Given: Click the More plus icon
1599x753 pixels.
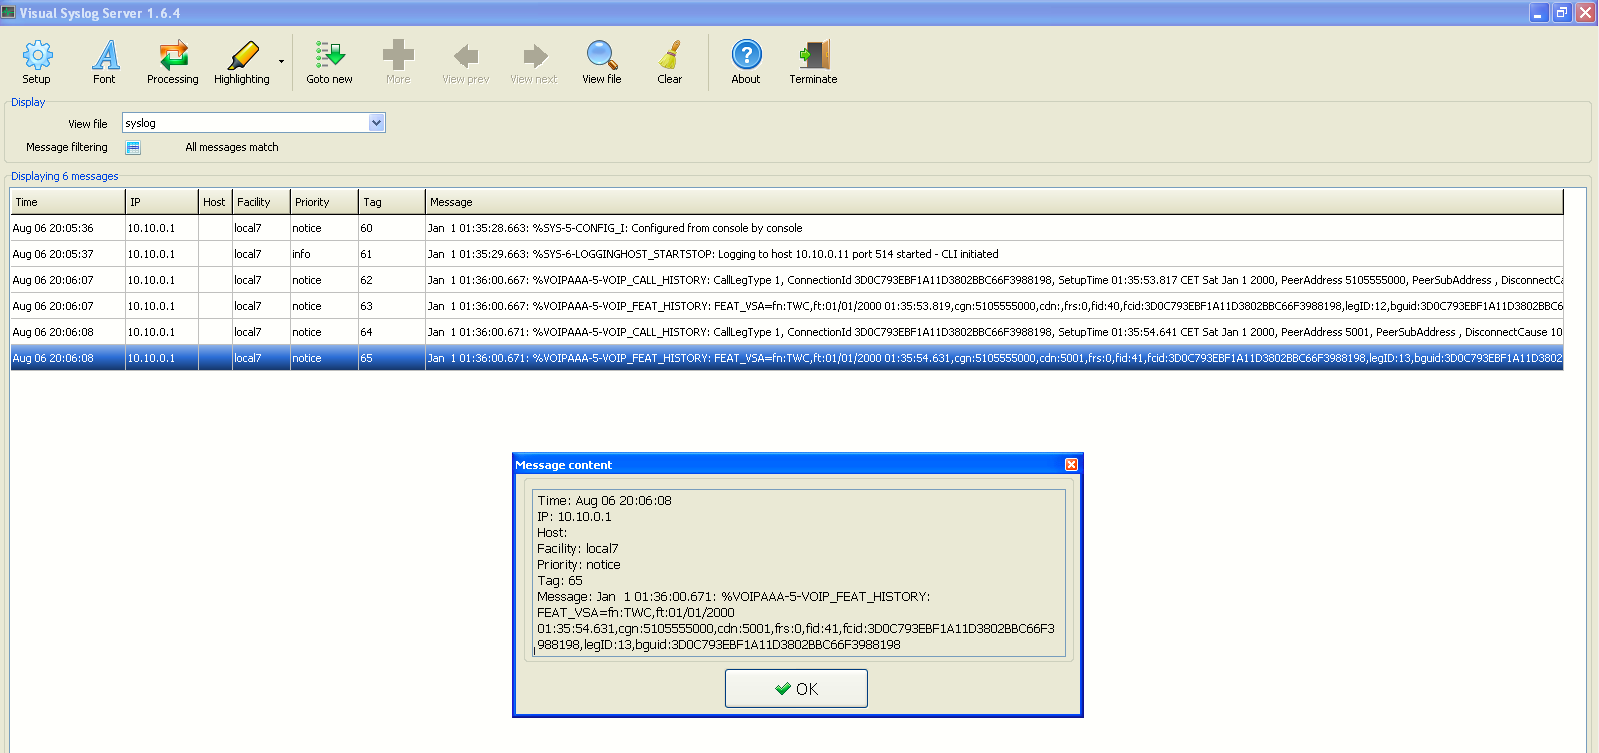Looking at the screenshot, I should point(398,63).
